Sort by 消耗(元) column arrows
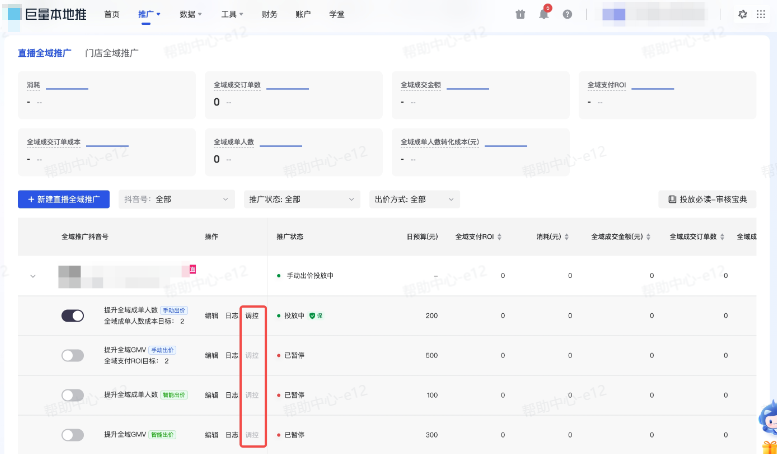The width and height of the screenshot is (777, 454). click(566, 237)
